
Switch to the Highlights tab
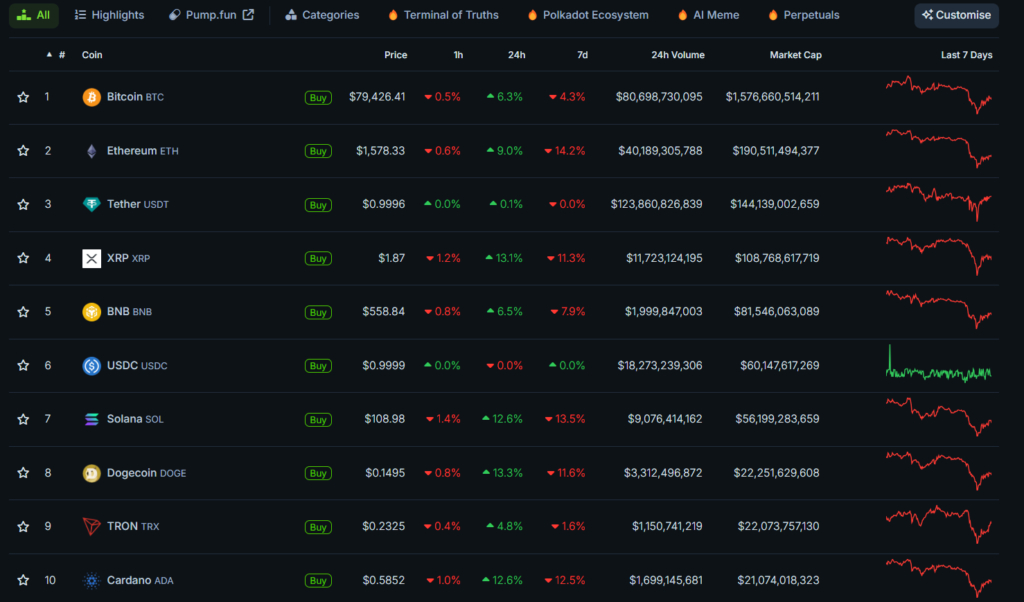(109, 15)
